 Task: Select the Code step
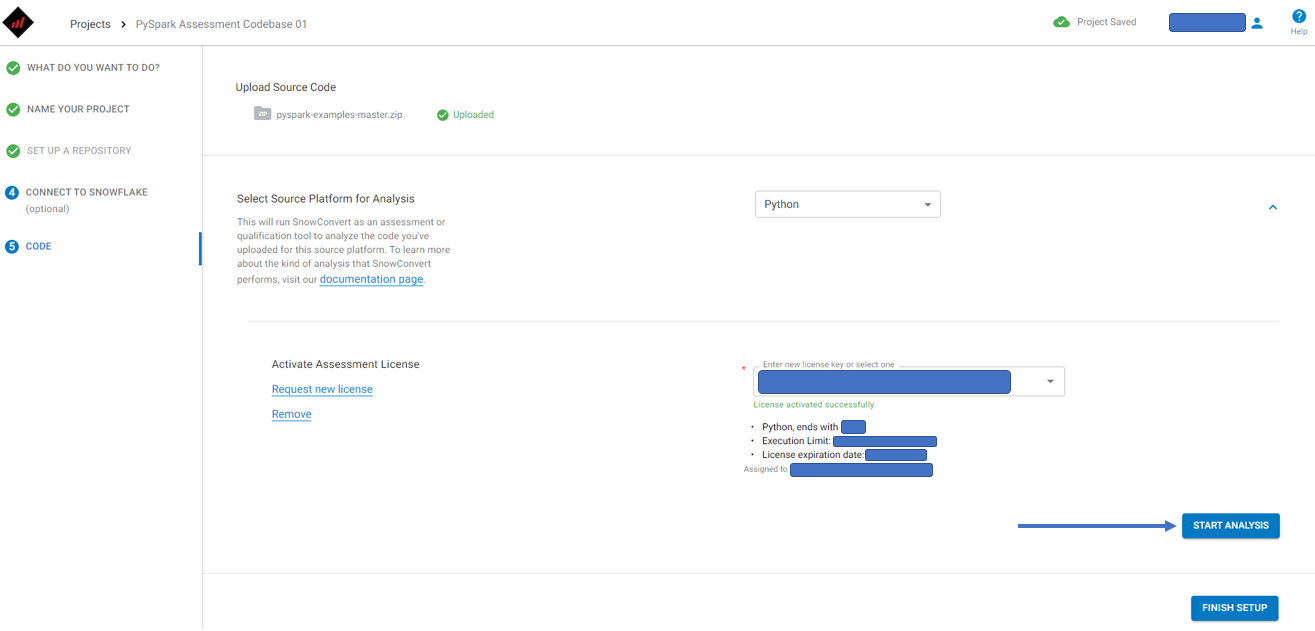[38, 246]
